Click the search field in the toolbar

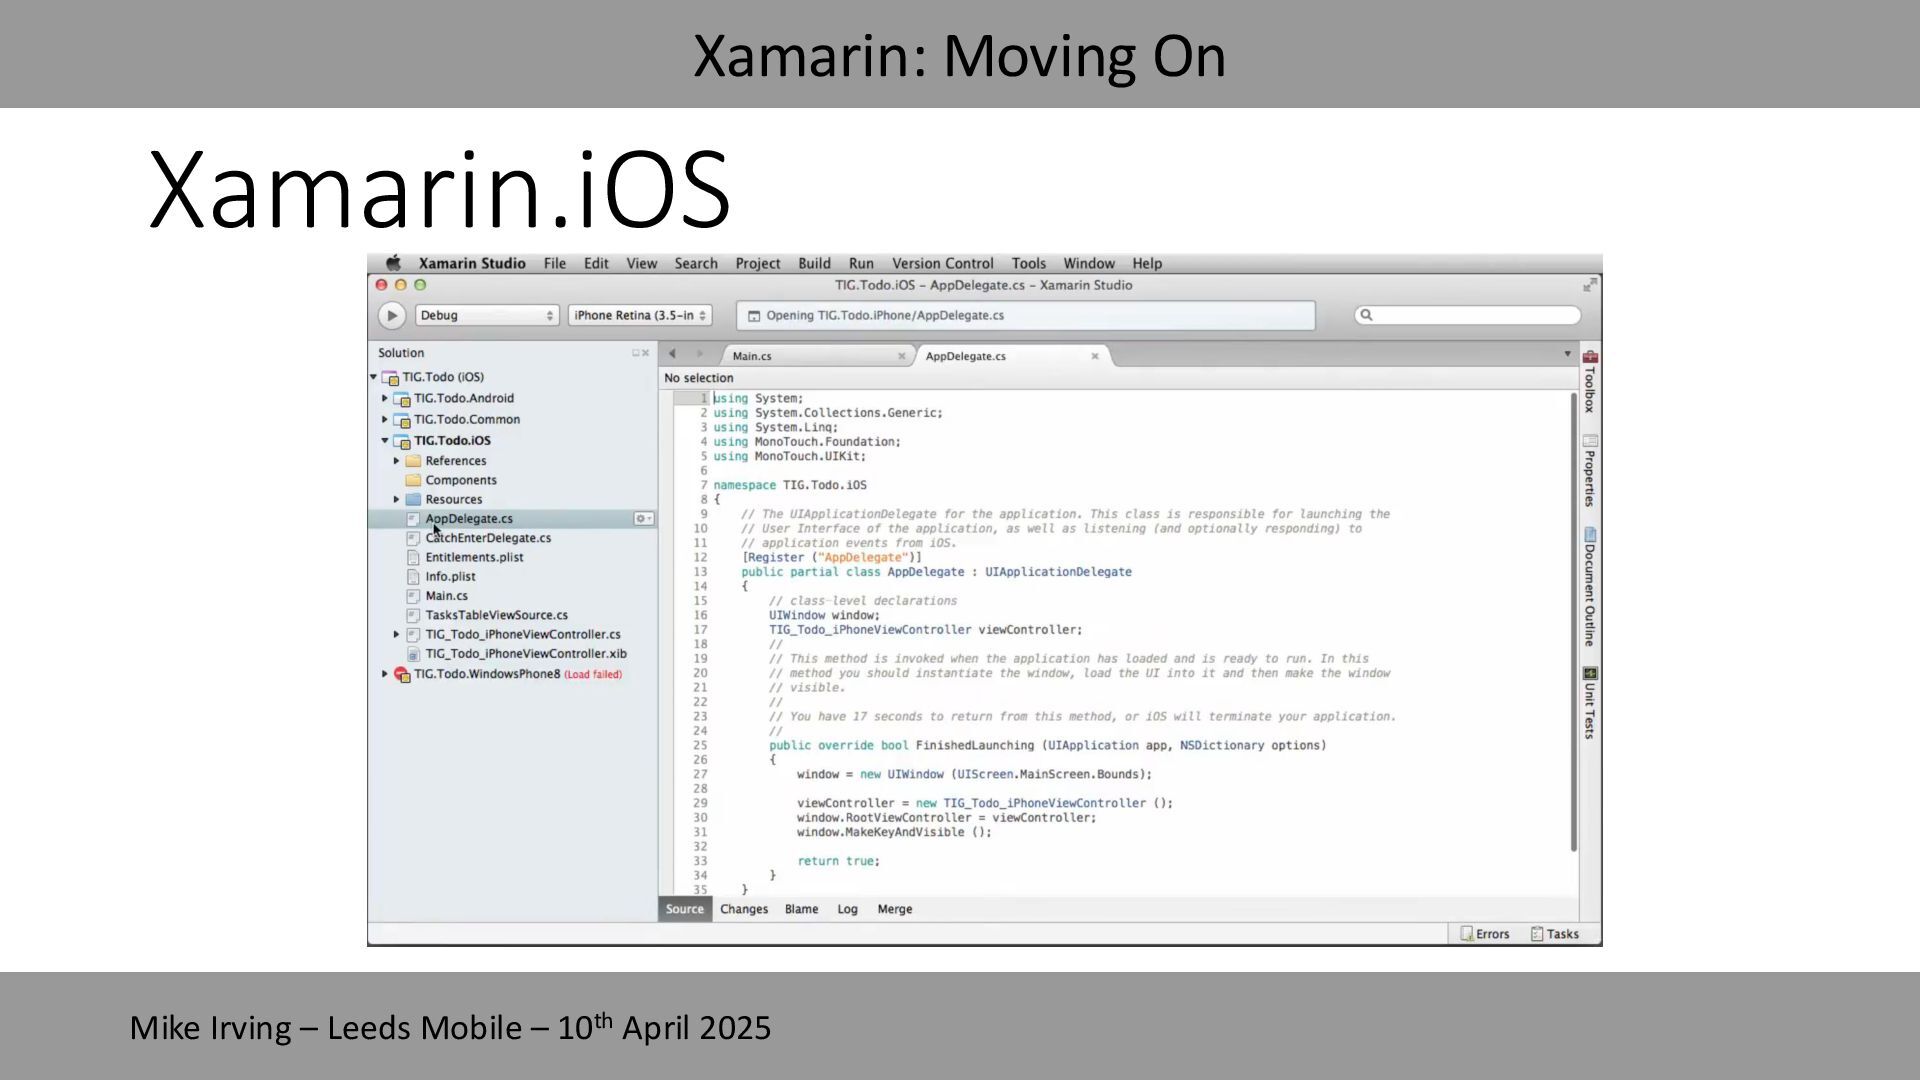(1467, 315)
